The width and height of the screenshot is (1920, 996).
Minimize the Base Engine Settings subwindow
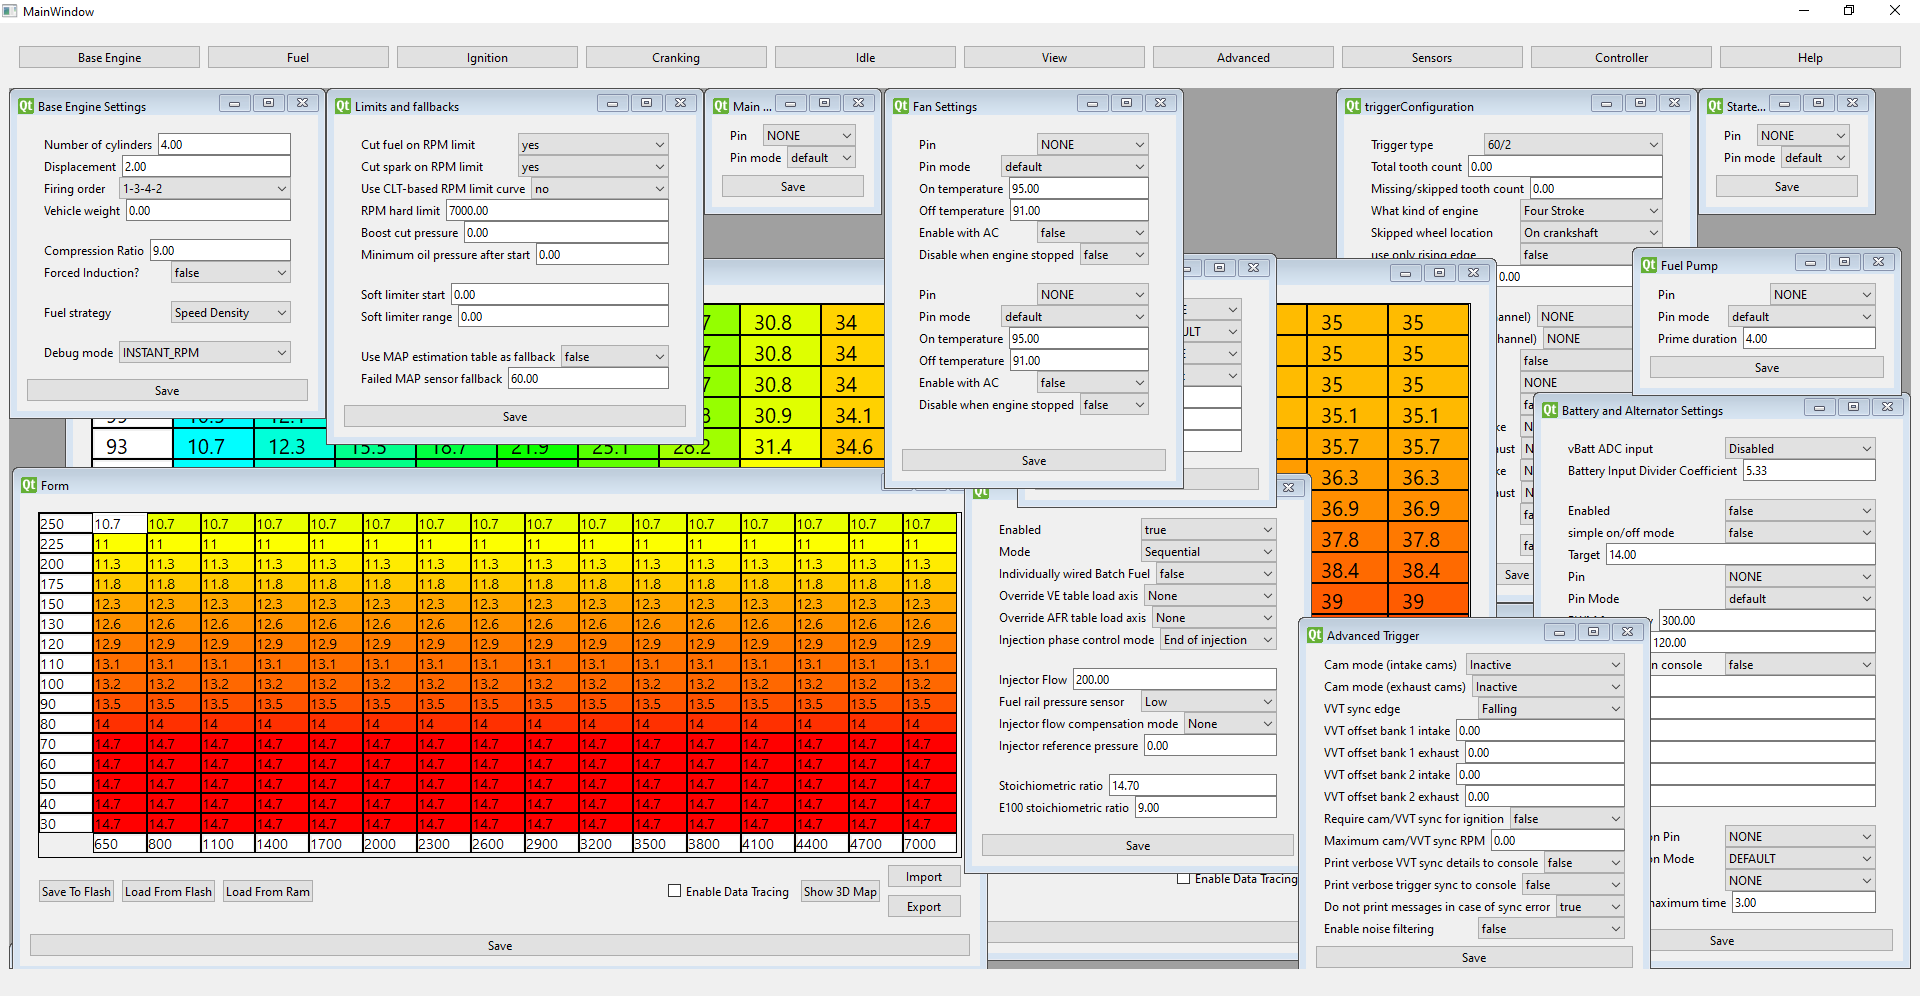234,103
